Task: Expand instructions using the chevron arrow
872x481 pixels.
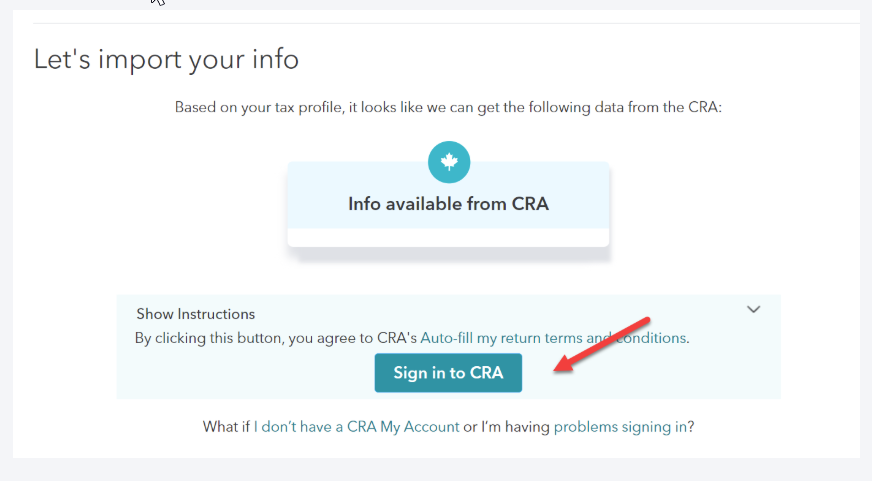Action: 754,310
